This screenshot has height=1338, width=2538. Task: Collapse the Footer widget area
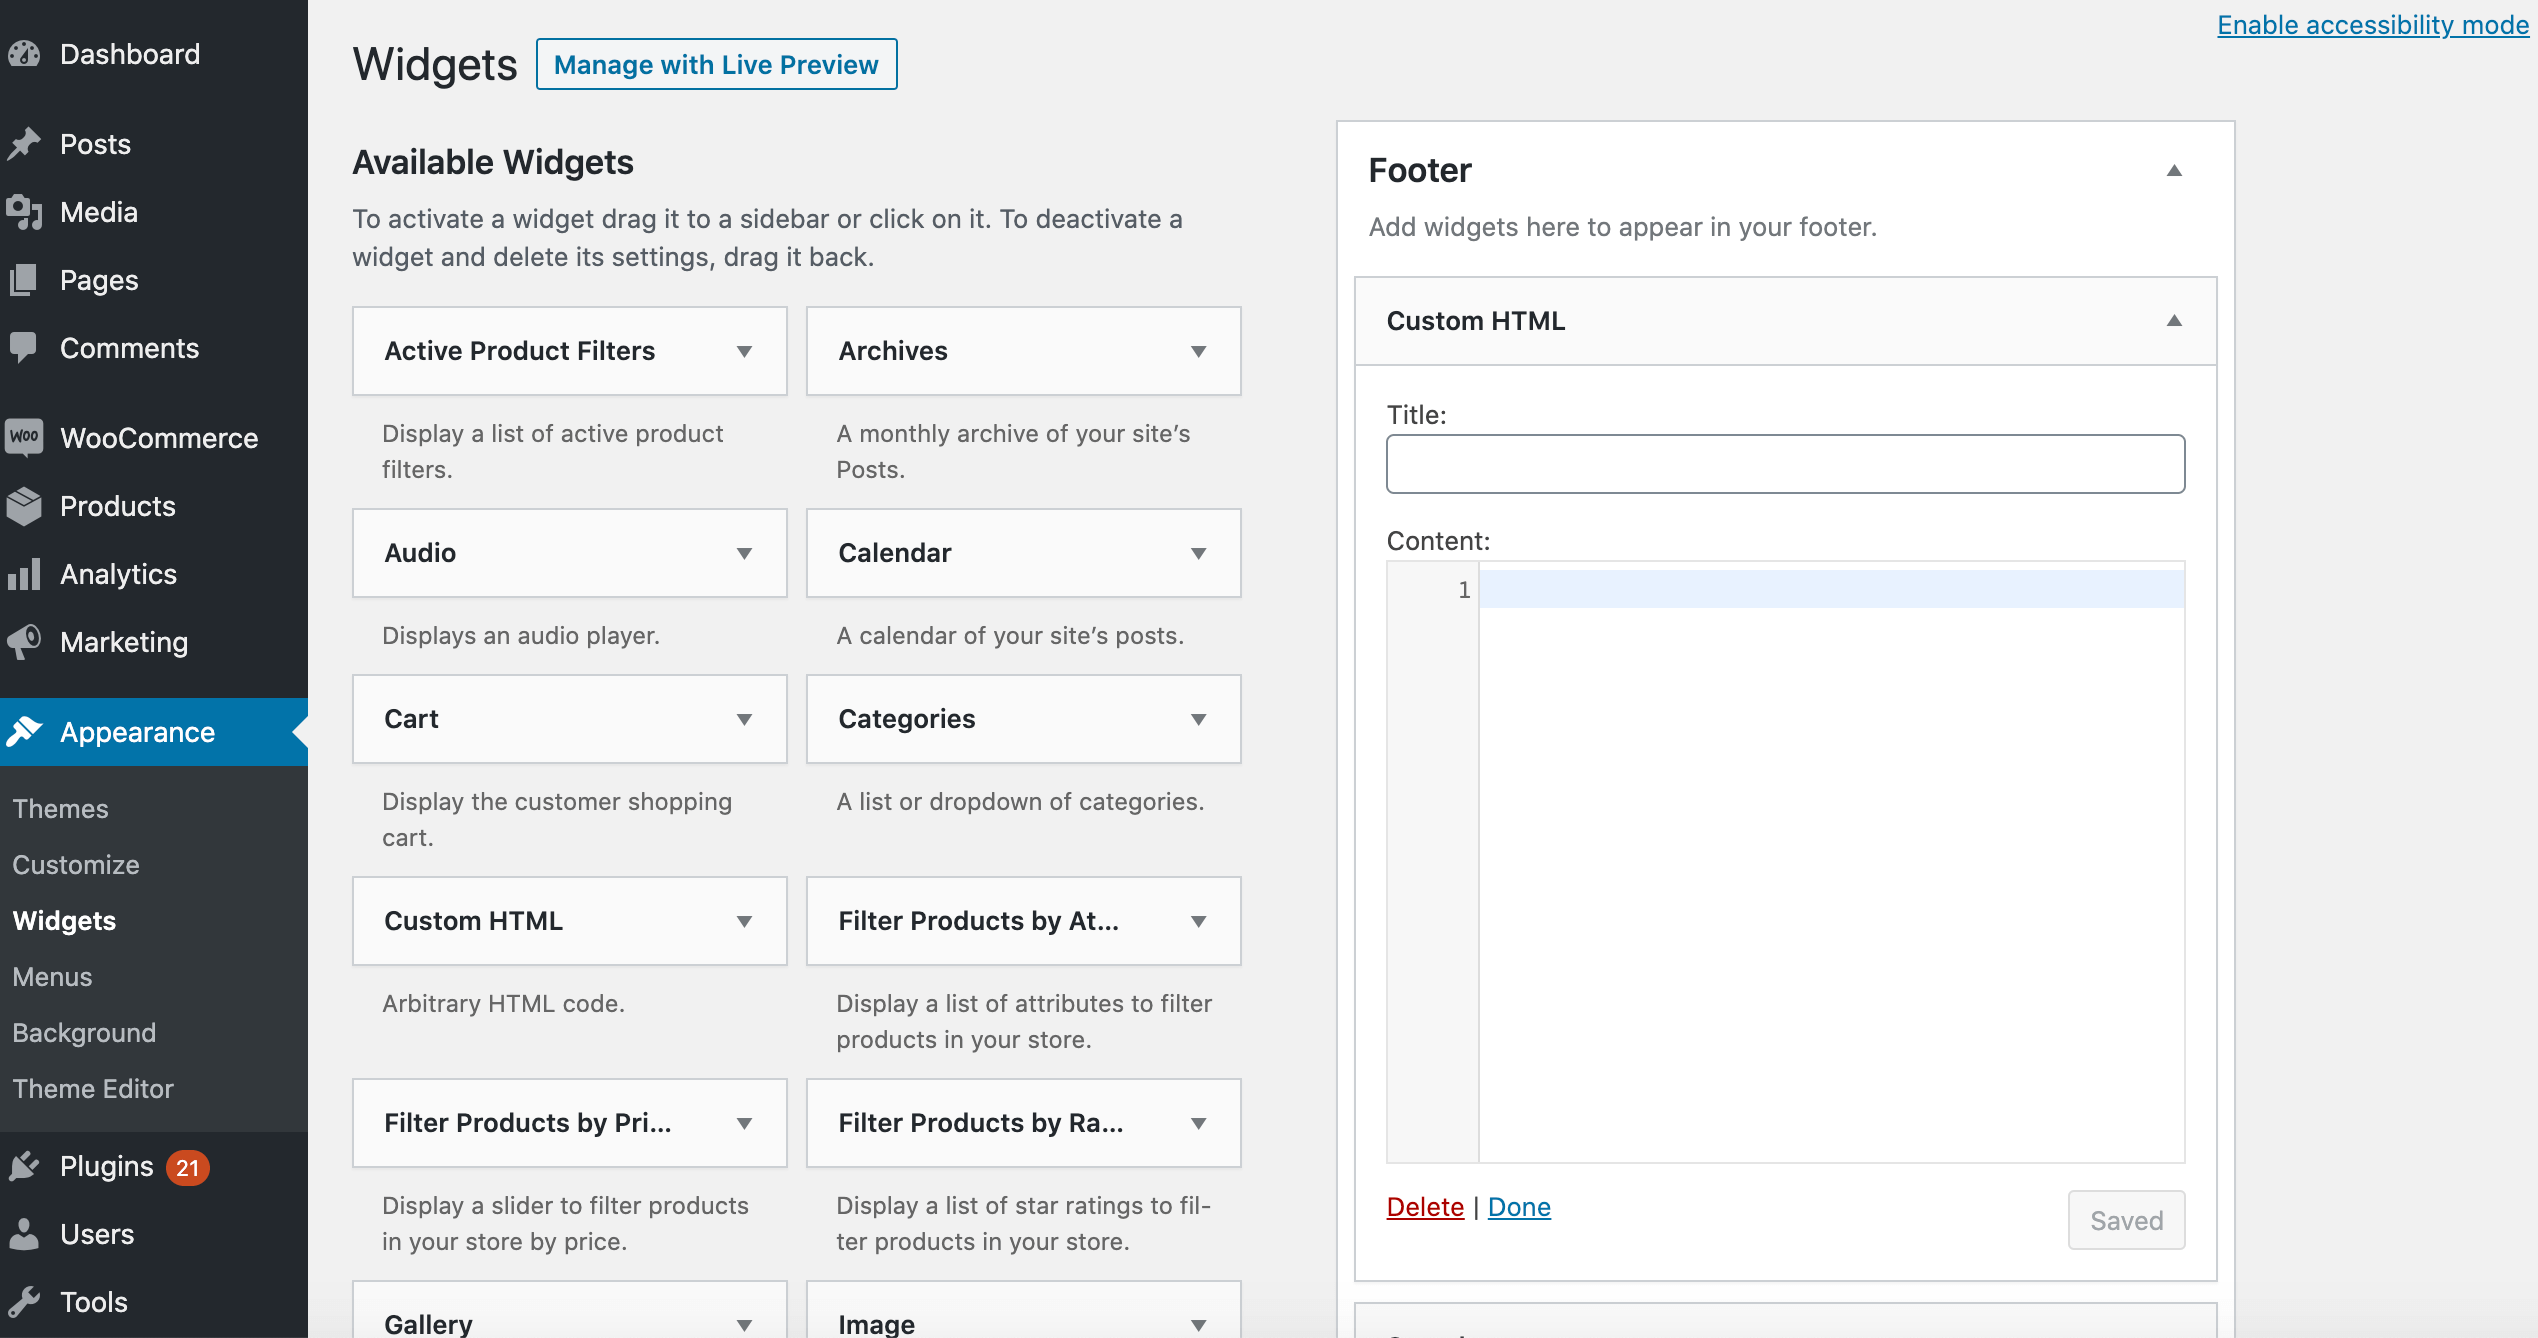tap(2174, 171)
